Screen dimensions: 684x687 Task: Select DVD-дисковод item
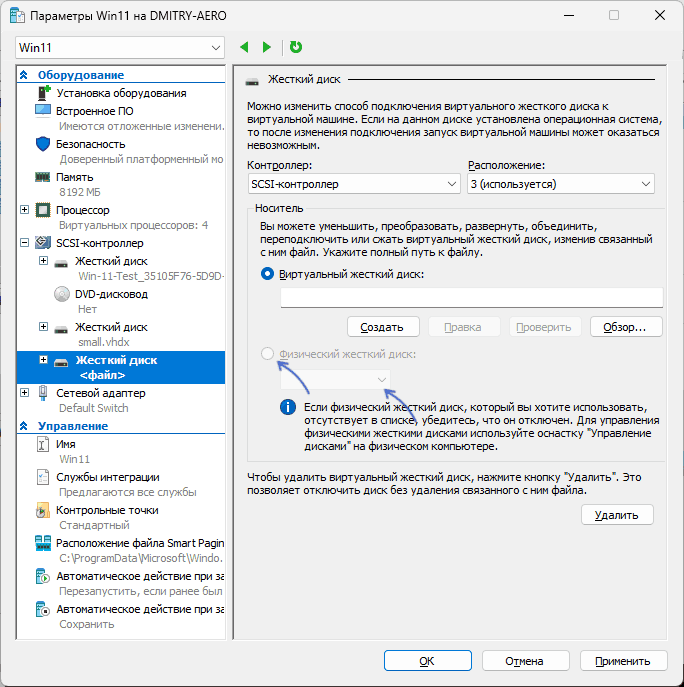[111, 294]
